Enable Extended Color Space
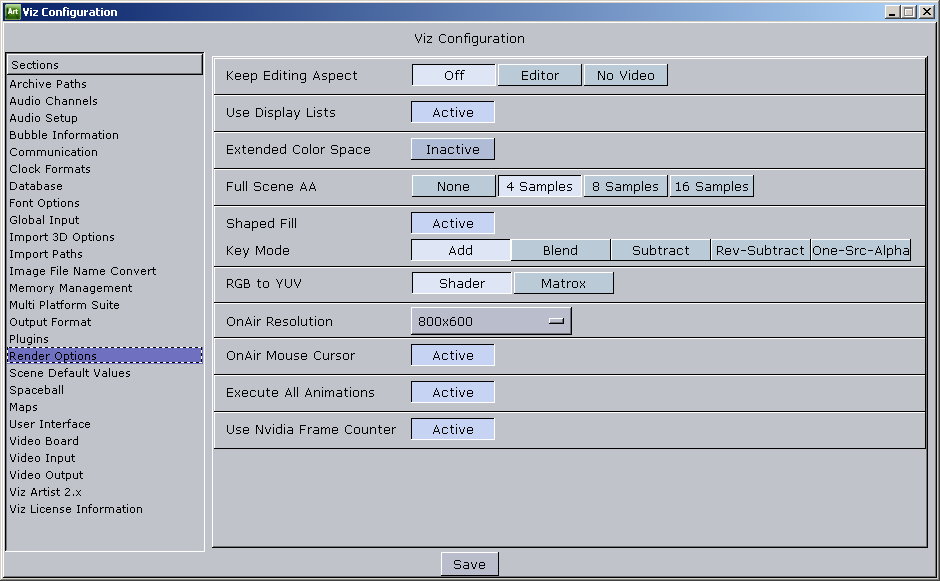This screenshot has height=581, width=940. click(452, 148)
